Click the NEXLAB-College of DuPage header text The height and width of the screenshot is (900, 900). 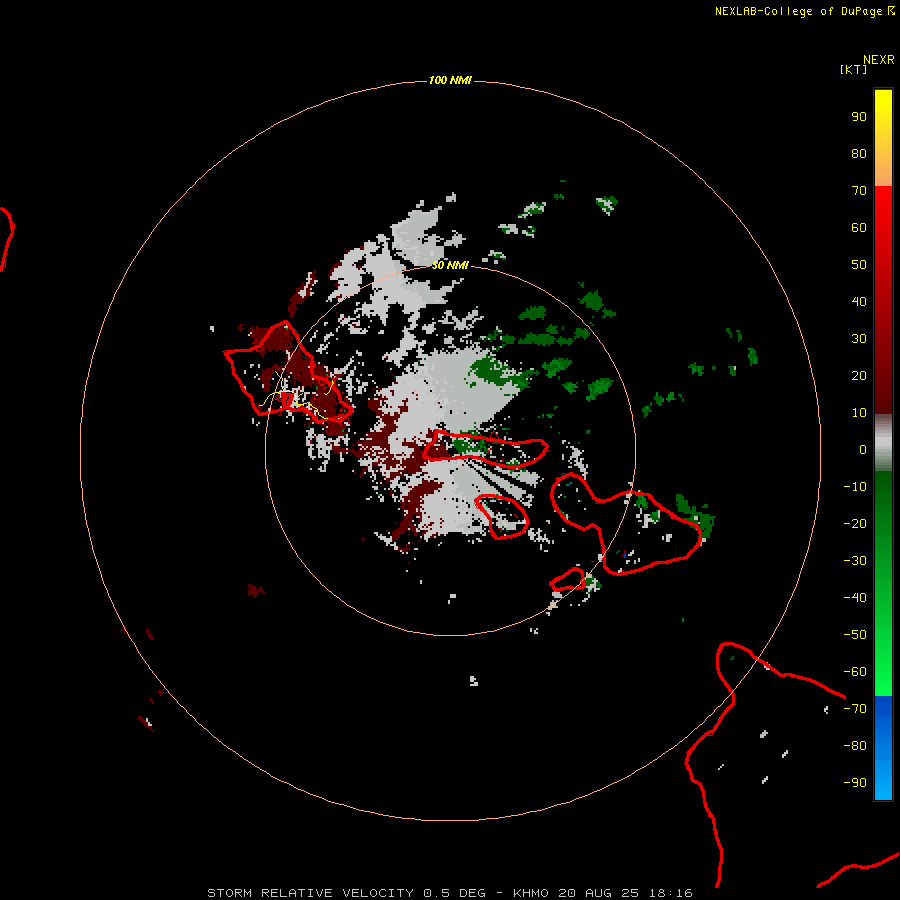804,11
